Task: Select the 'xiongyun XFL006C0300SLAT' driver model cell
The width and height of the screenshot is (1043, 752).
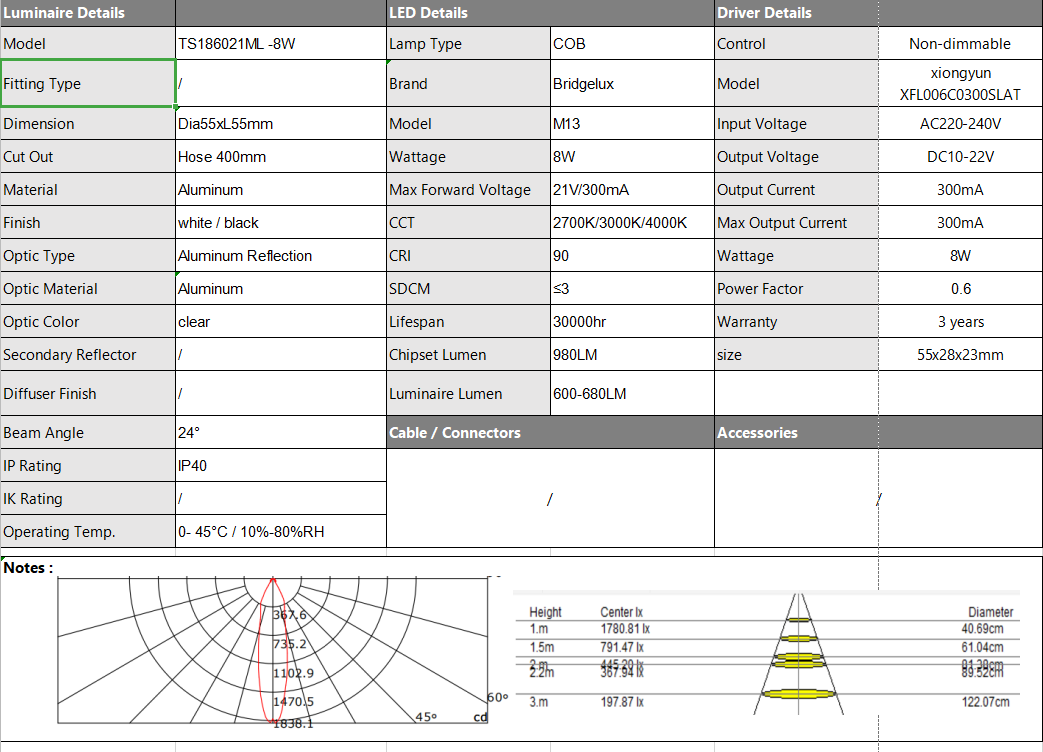Action: point(960,84)
